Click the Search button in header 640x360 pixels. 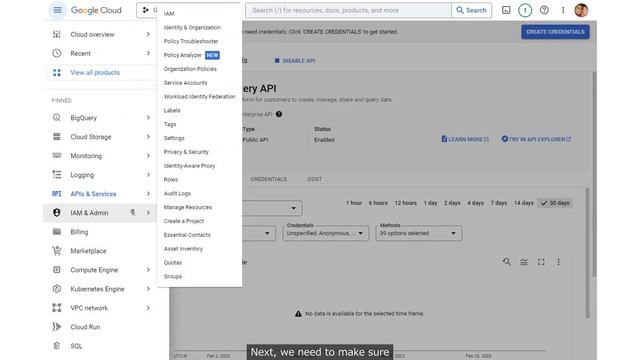(x=471, y=10)
